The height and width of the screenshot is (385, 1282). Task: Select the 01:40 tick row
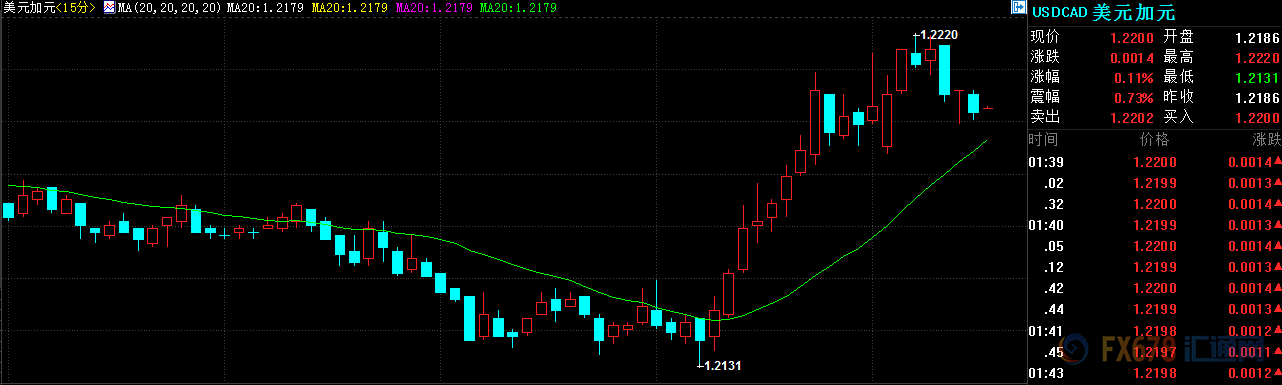click(1155, 225)
